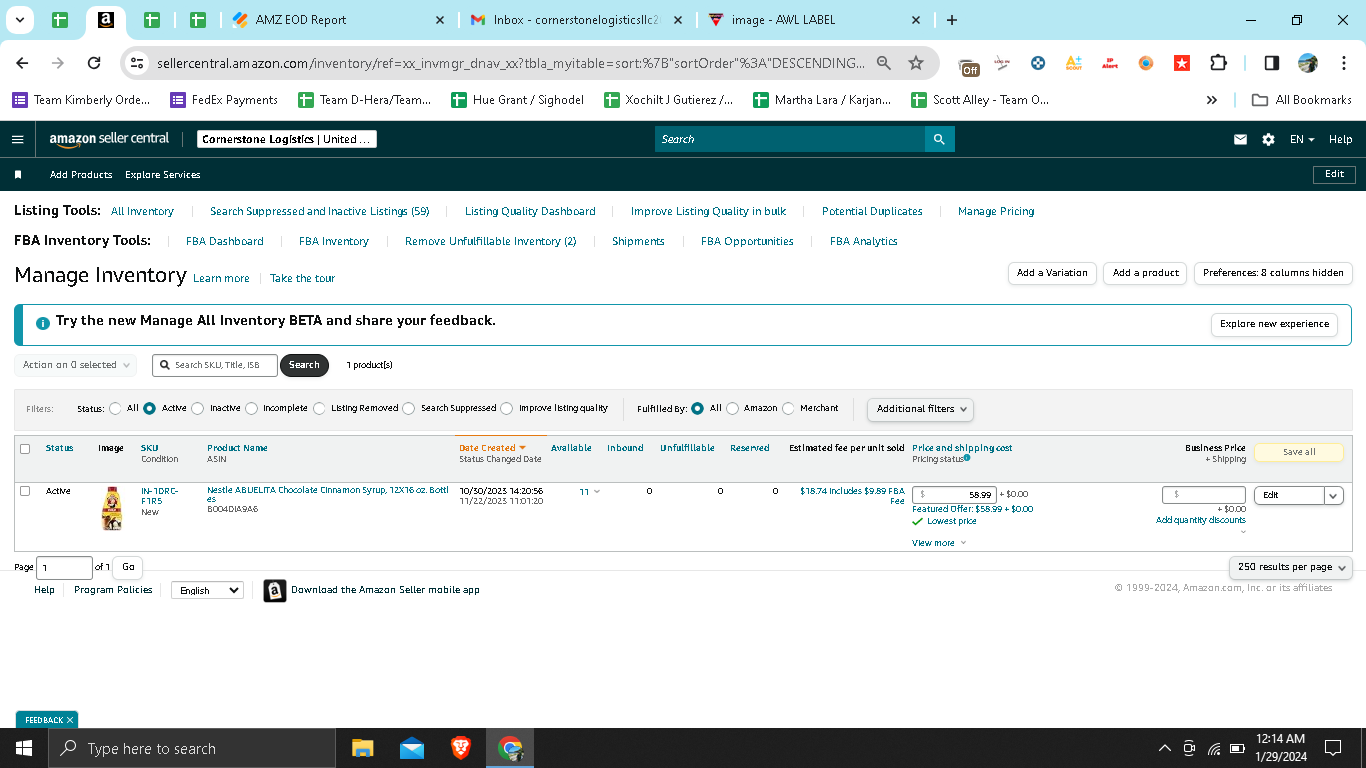Screen dimensions: 1366x768
Task: Bookmark this page with the star icon
Action: coord(916,63)
